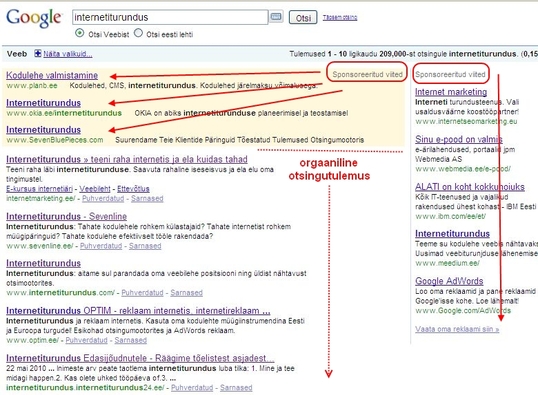Open the 'Google AdWords' sidebar ad
This screenshot has width=538, height=395.
point(449,281)
